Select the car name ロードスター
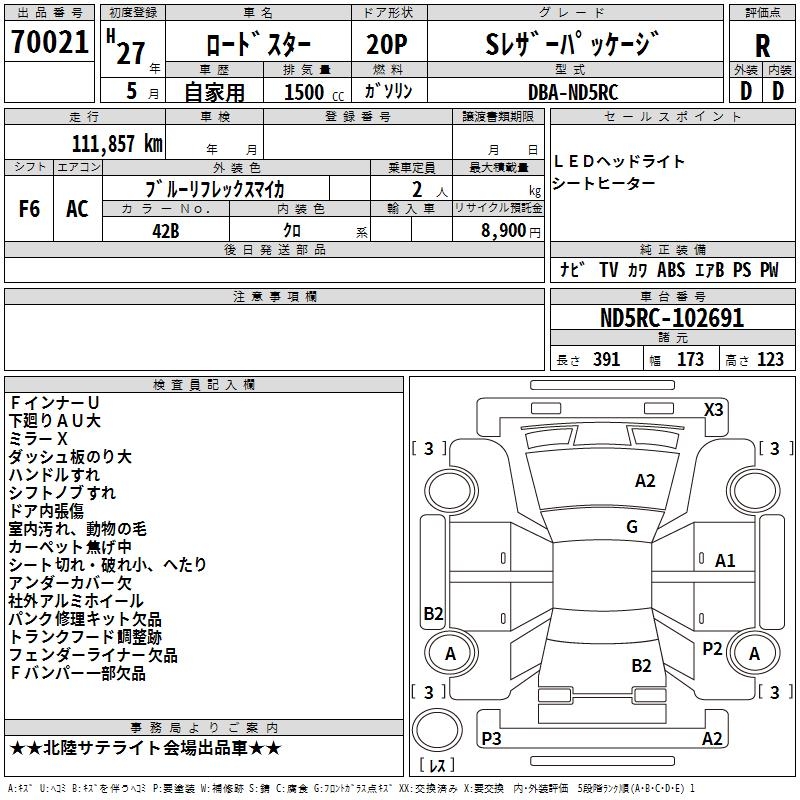 pos(258,44)
